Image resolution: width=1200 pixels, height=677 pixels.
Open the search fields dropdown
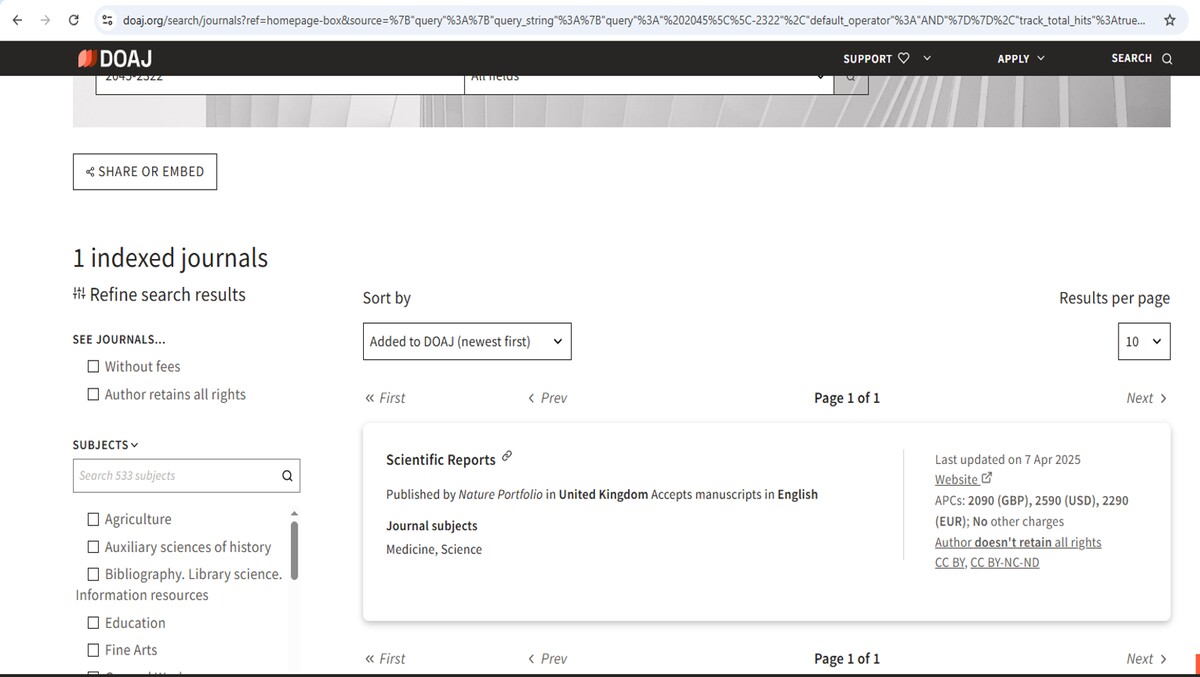click(x=649, y=78)
